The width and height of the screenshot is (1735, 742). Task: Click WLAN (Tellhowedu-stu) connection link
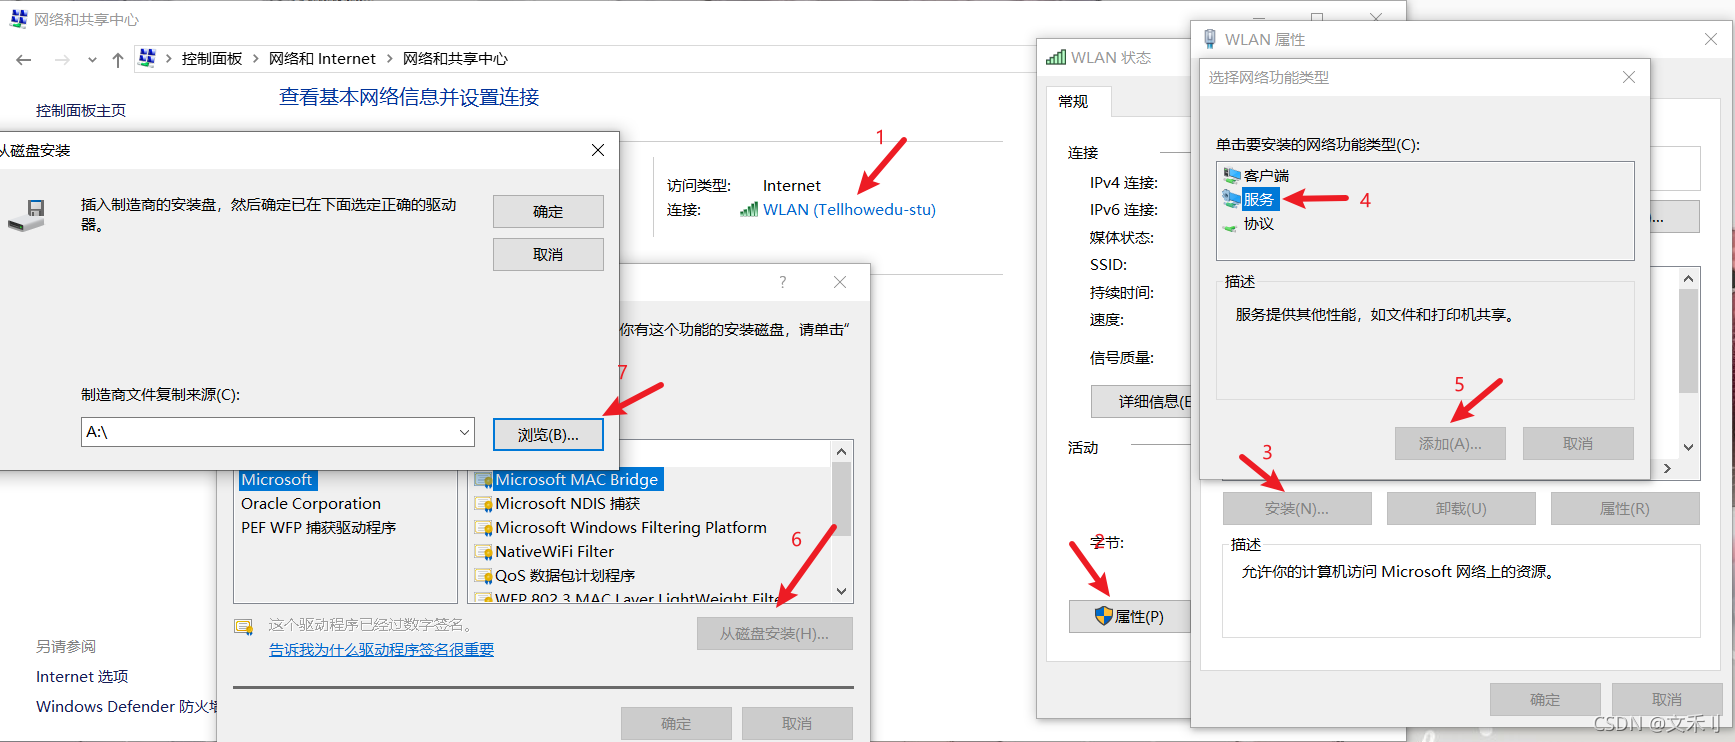(x=849, y=210)
